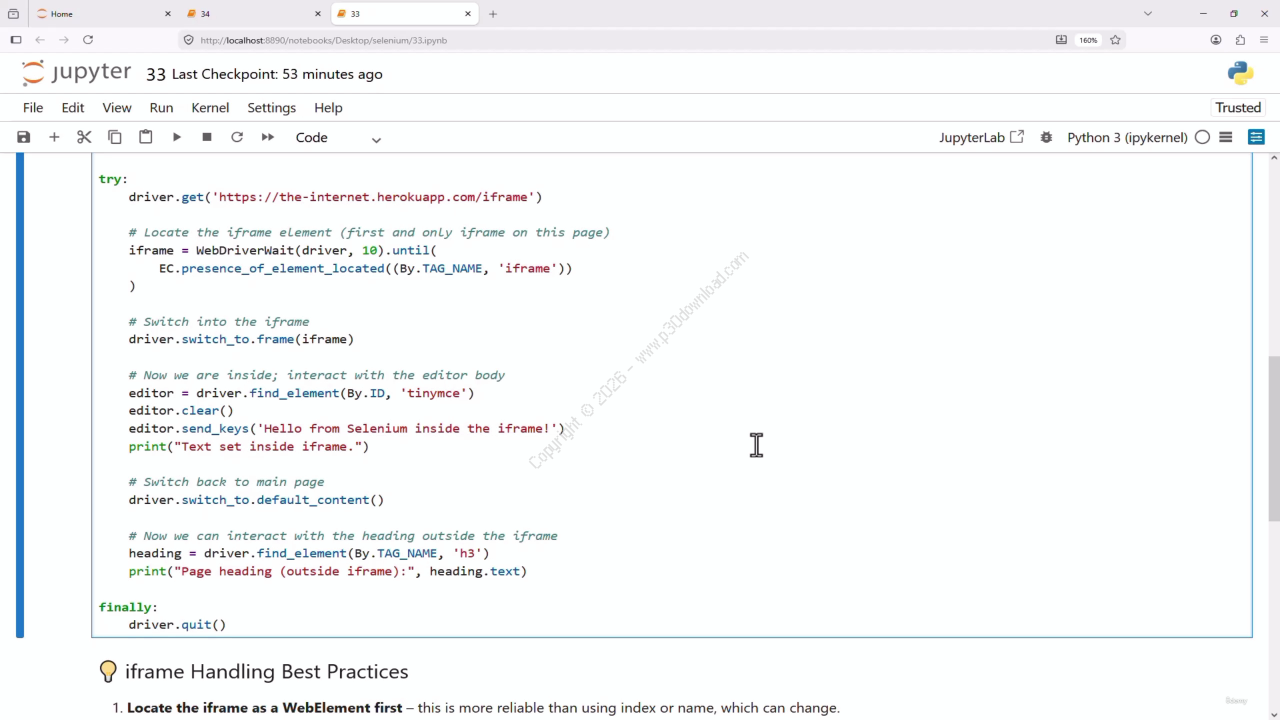Close the browser tab named 33
The height and width of the screenshot is (720, 1280).
coord(468,14)
